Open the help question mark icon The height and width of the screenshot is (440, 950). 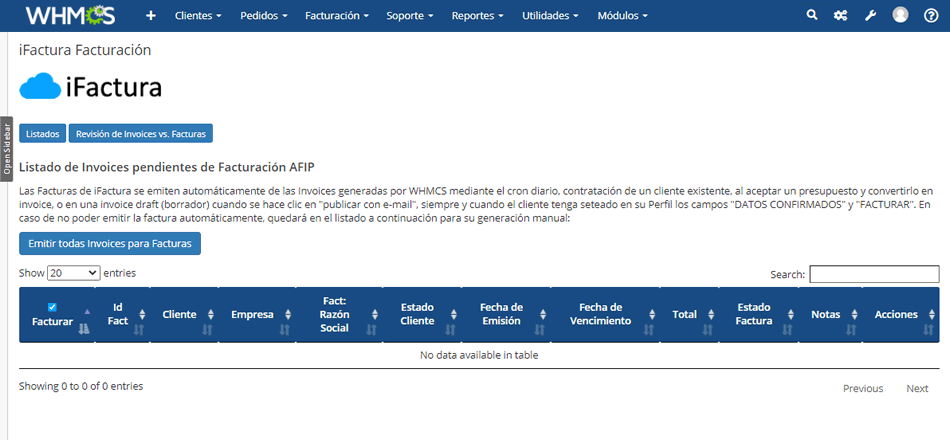(931, 16)
